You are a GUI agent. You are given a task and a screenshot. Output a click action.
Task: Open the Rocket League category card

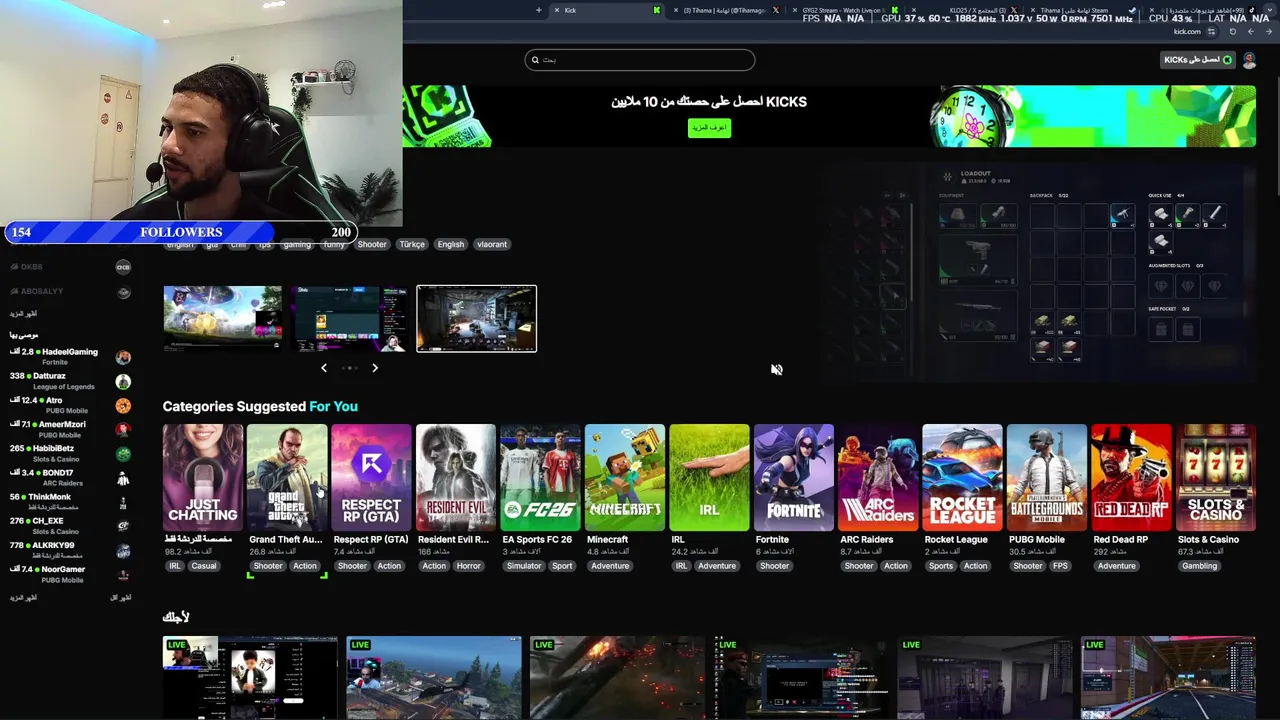962,478
